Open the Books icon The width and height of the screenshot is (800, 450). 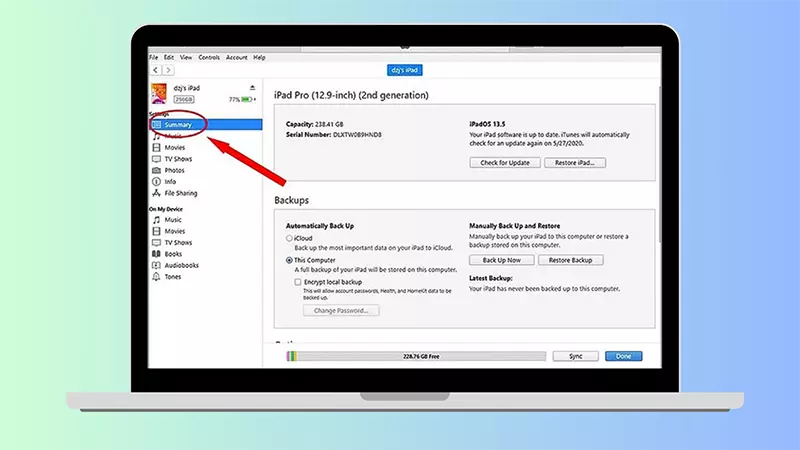pos(157,254)
